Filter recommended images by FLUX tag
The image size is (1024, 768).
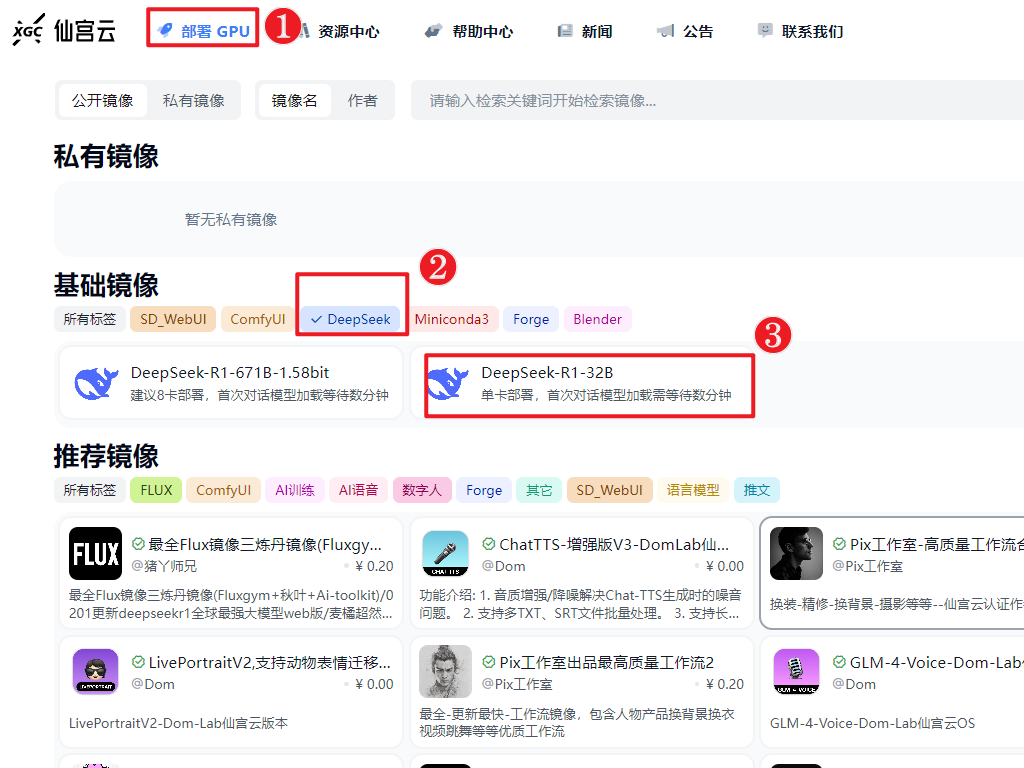coord(156,490)
